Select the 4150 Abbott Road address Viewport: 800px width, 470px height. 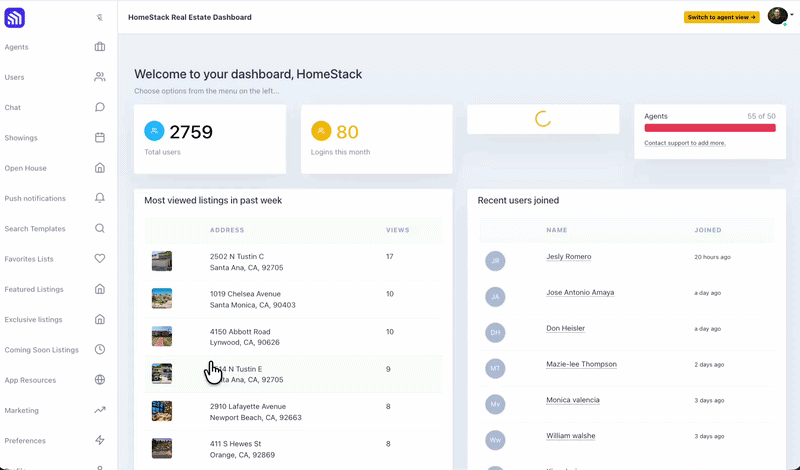pos(244,337)
